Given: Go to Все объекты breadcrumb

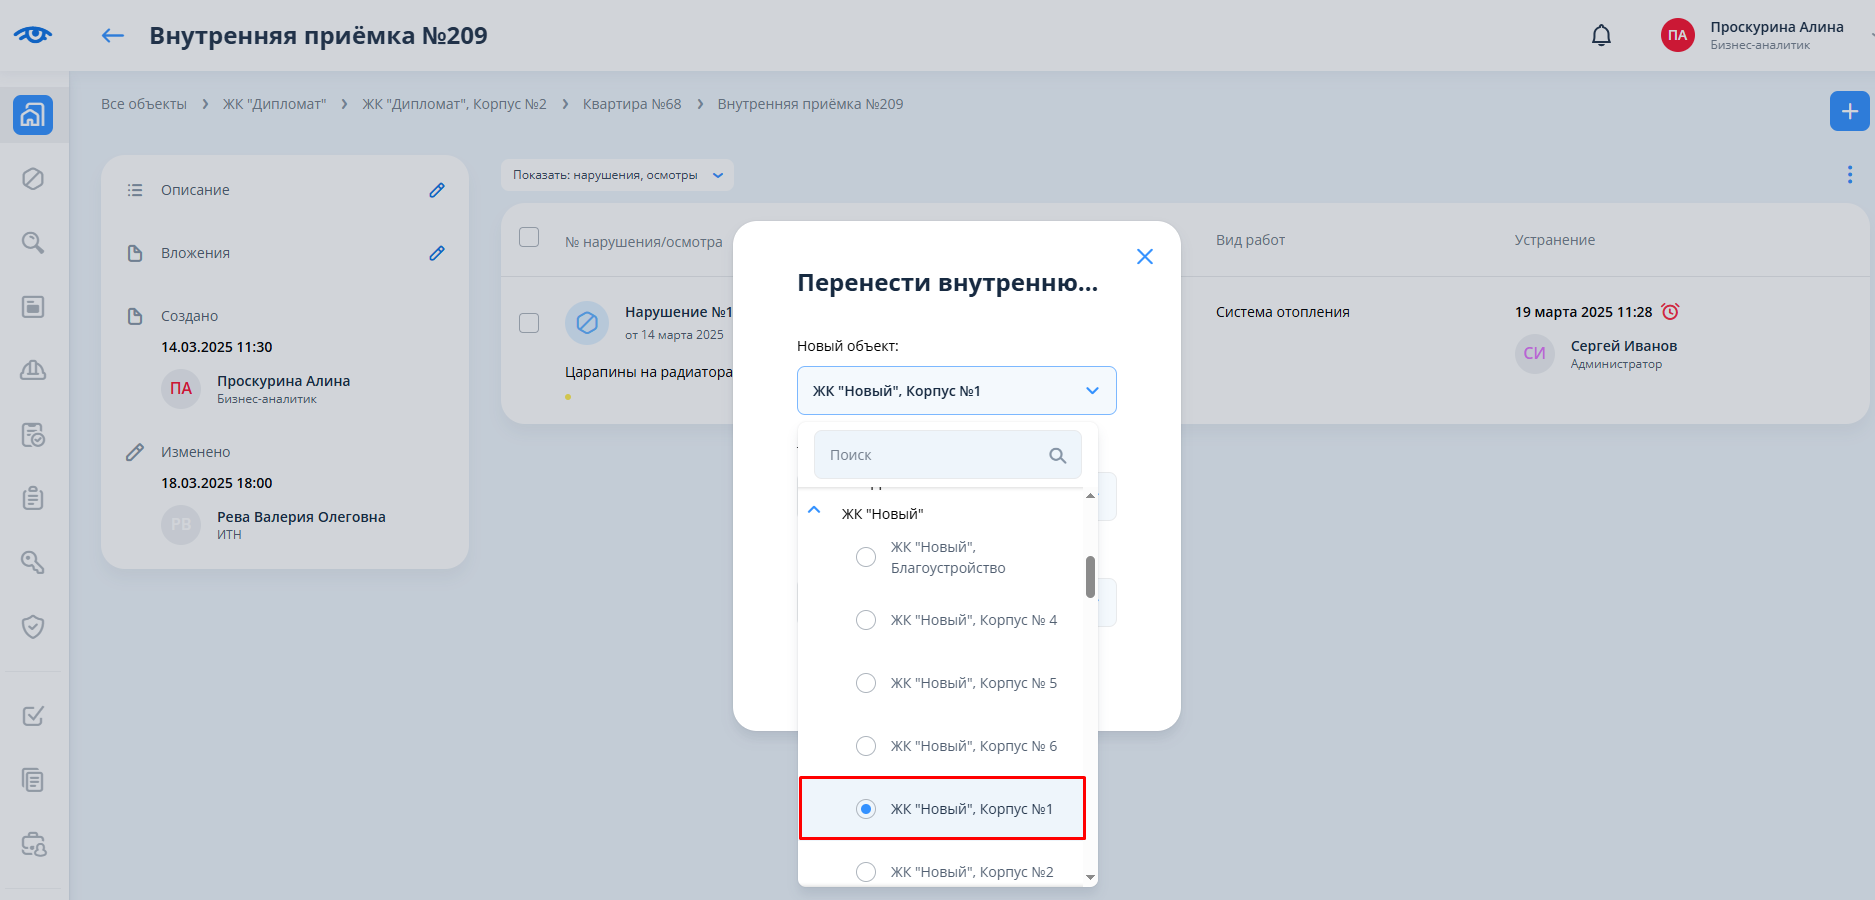Looking at the screenshot, I should [144, 104].
